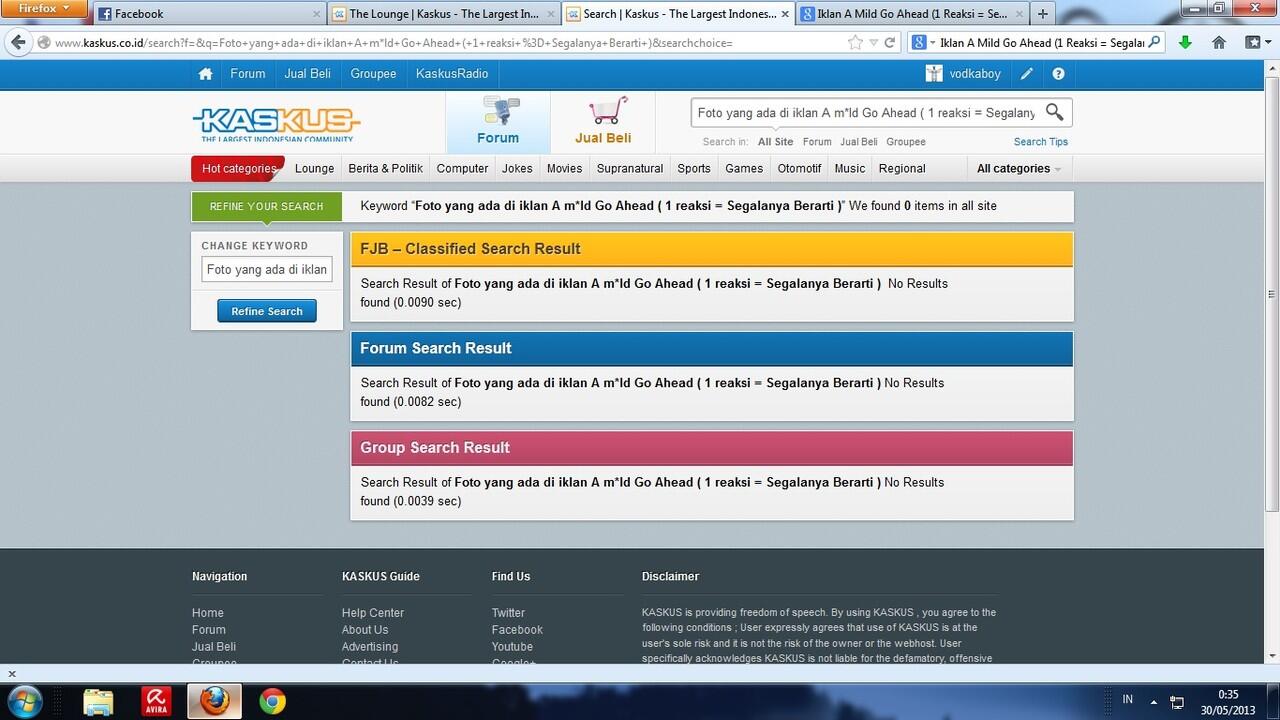Open the pencil edit icon next to vodkaboy
The height and width of the screenshot is (720, 1280).
point(1027,74)
